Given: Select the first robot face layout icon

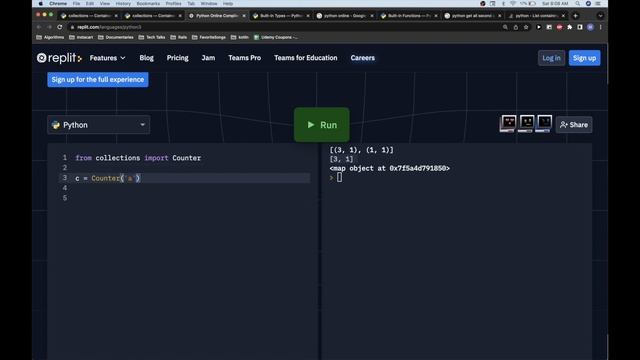Looking at the screenshot, I should [x=508, y=124].
